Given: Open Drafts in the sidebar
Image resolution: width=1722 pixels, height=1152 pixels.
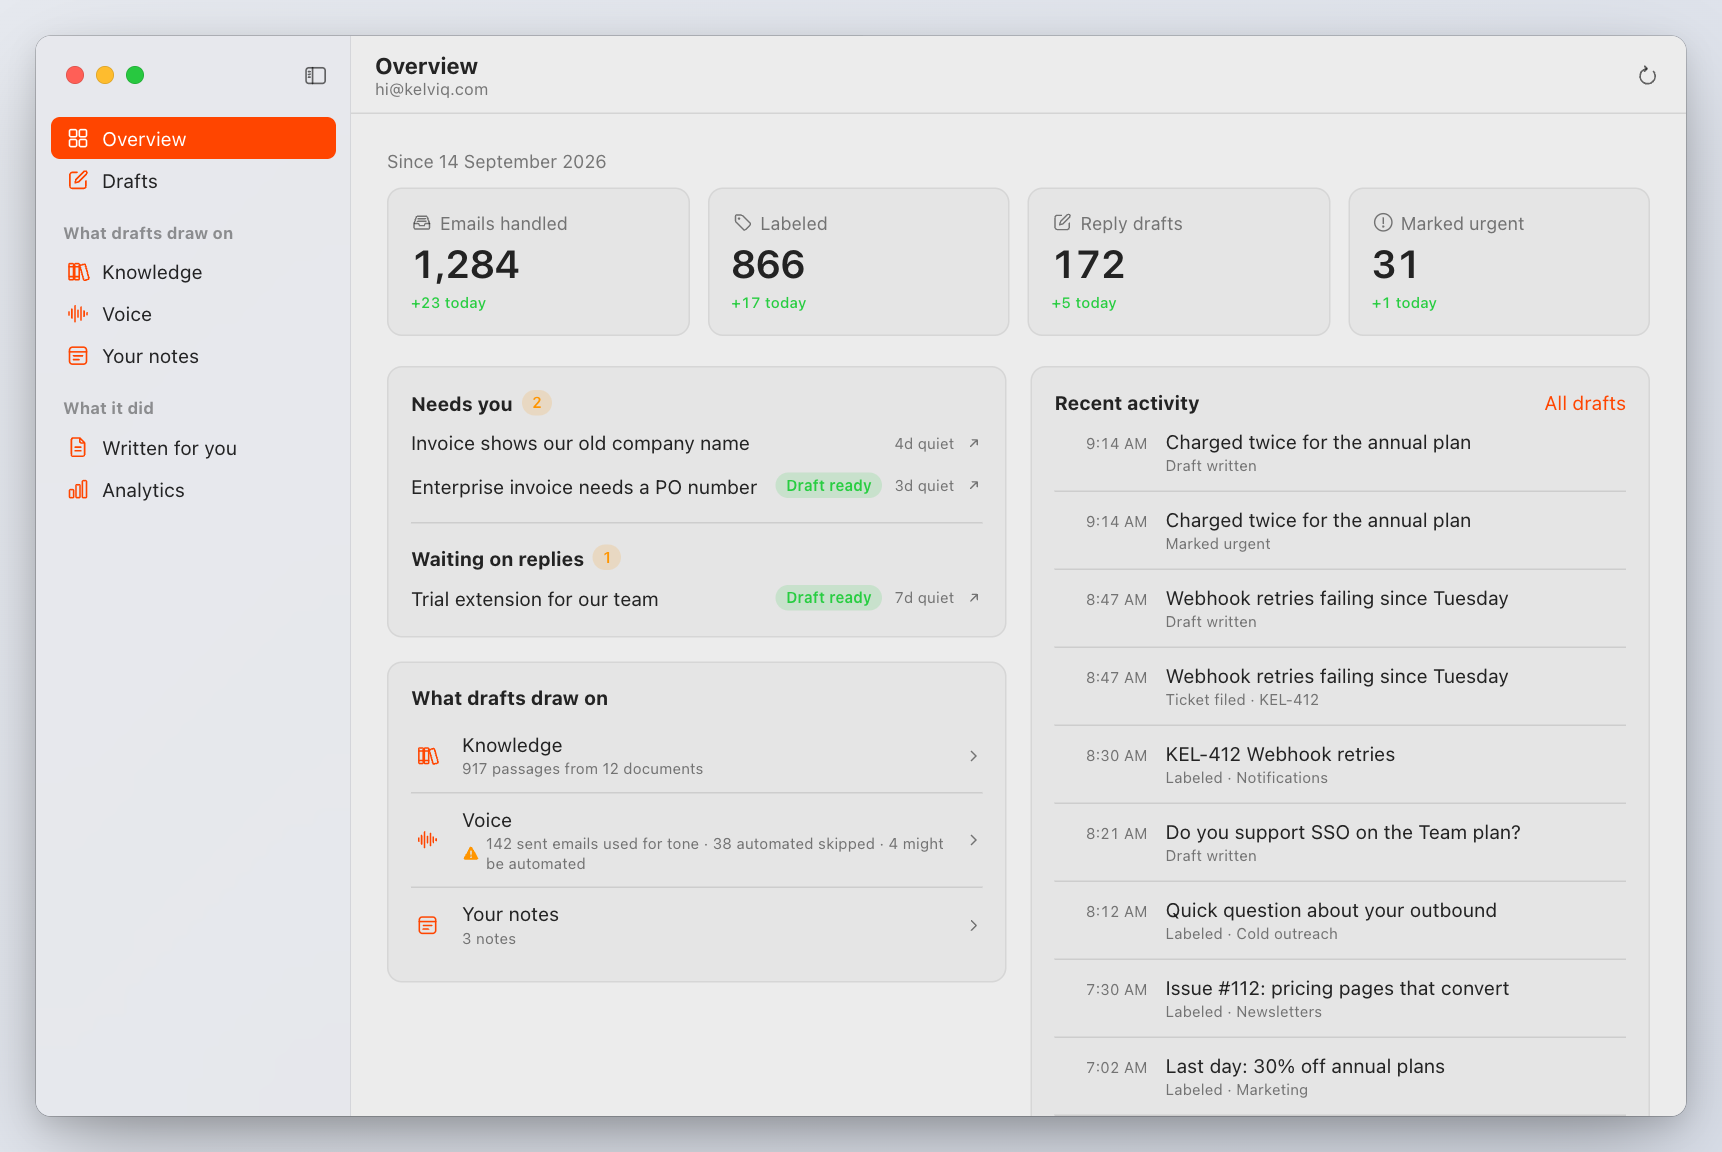Looking at the screenshot, I should click(193, 181).
